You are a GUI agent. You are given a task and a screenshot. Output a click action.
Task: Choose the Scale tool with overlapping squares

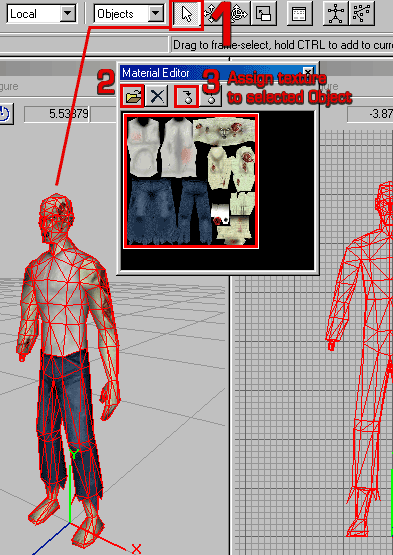pyautogui.click(x=263, y=14)
